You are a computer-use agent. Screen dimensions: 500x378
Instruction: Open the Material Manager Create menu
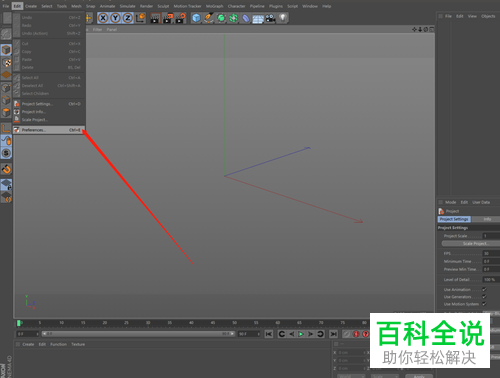point(28,344)
